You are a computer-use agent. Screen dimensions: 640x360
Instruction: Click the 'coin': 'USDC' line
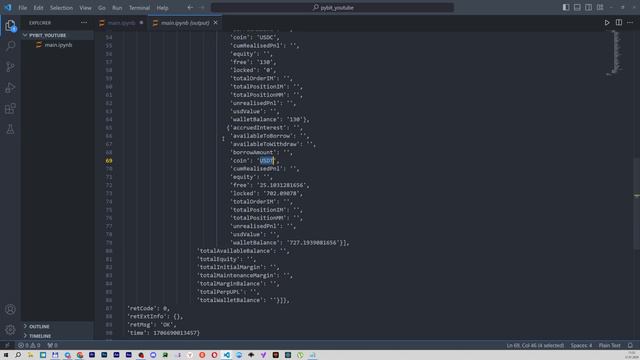[x=255, y=37]
